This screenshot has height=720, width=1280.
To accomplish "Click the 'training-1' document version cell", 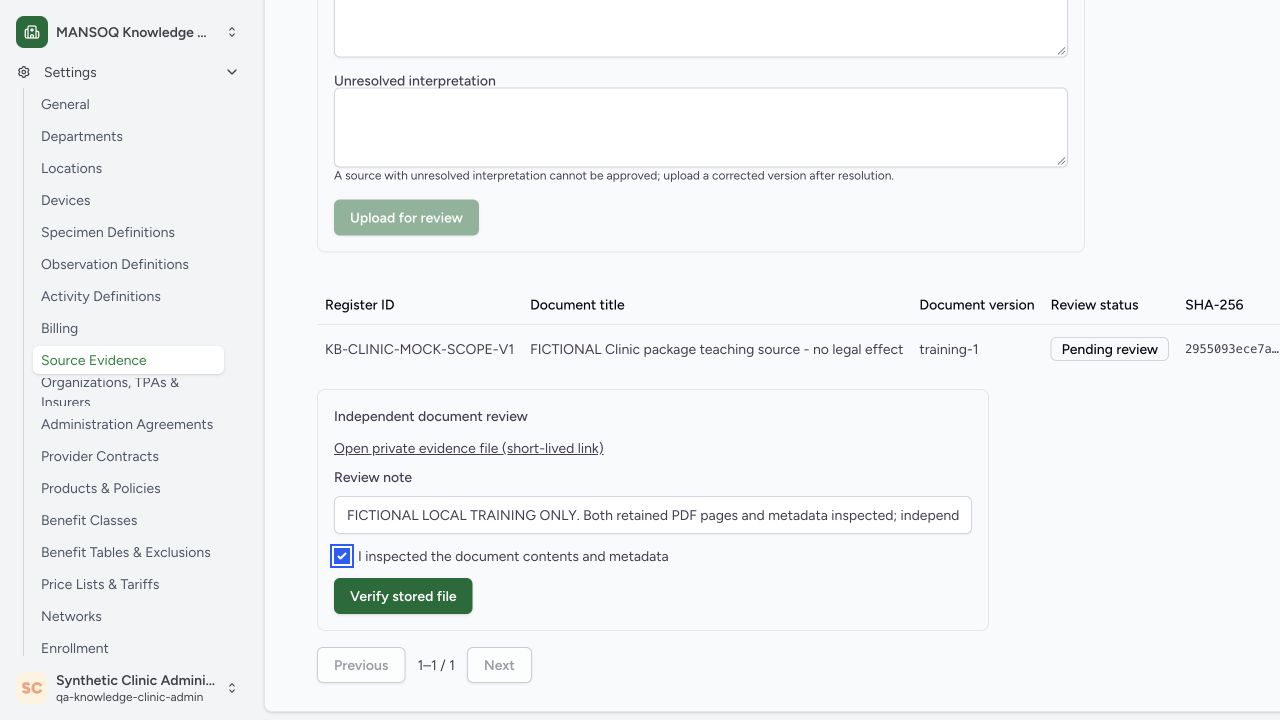I will 949,349.
